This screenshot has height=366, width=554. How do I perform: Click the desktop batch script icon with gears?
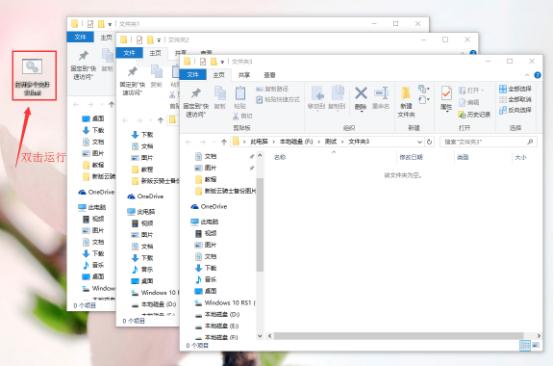(x=32, y=66)
